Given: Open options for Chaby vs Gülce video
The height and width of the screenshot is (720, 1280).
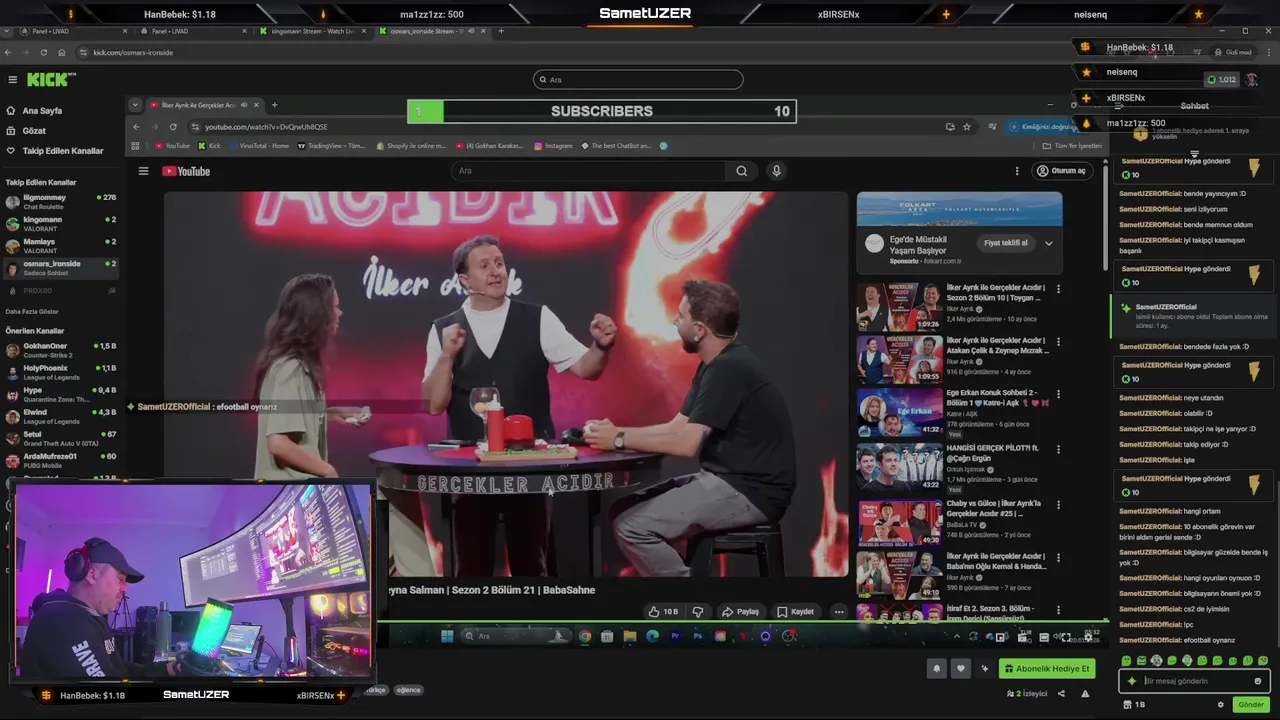Looking at the screenshot, I should pyautogui.click(x=1058, y=505).
